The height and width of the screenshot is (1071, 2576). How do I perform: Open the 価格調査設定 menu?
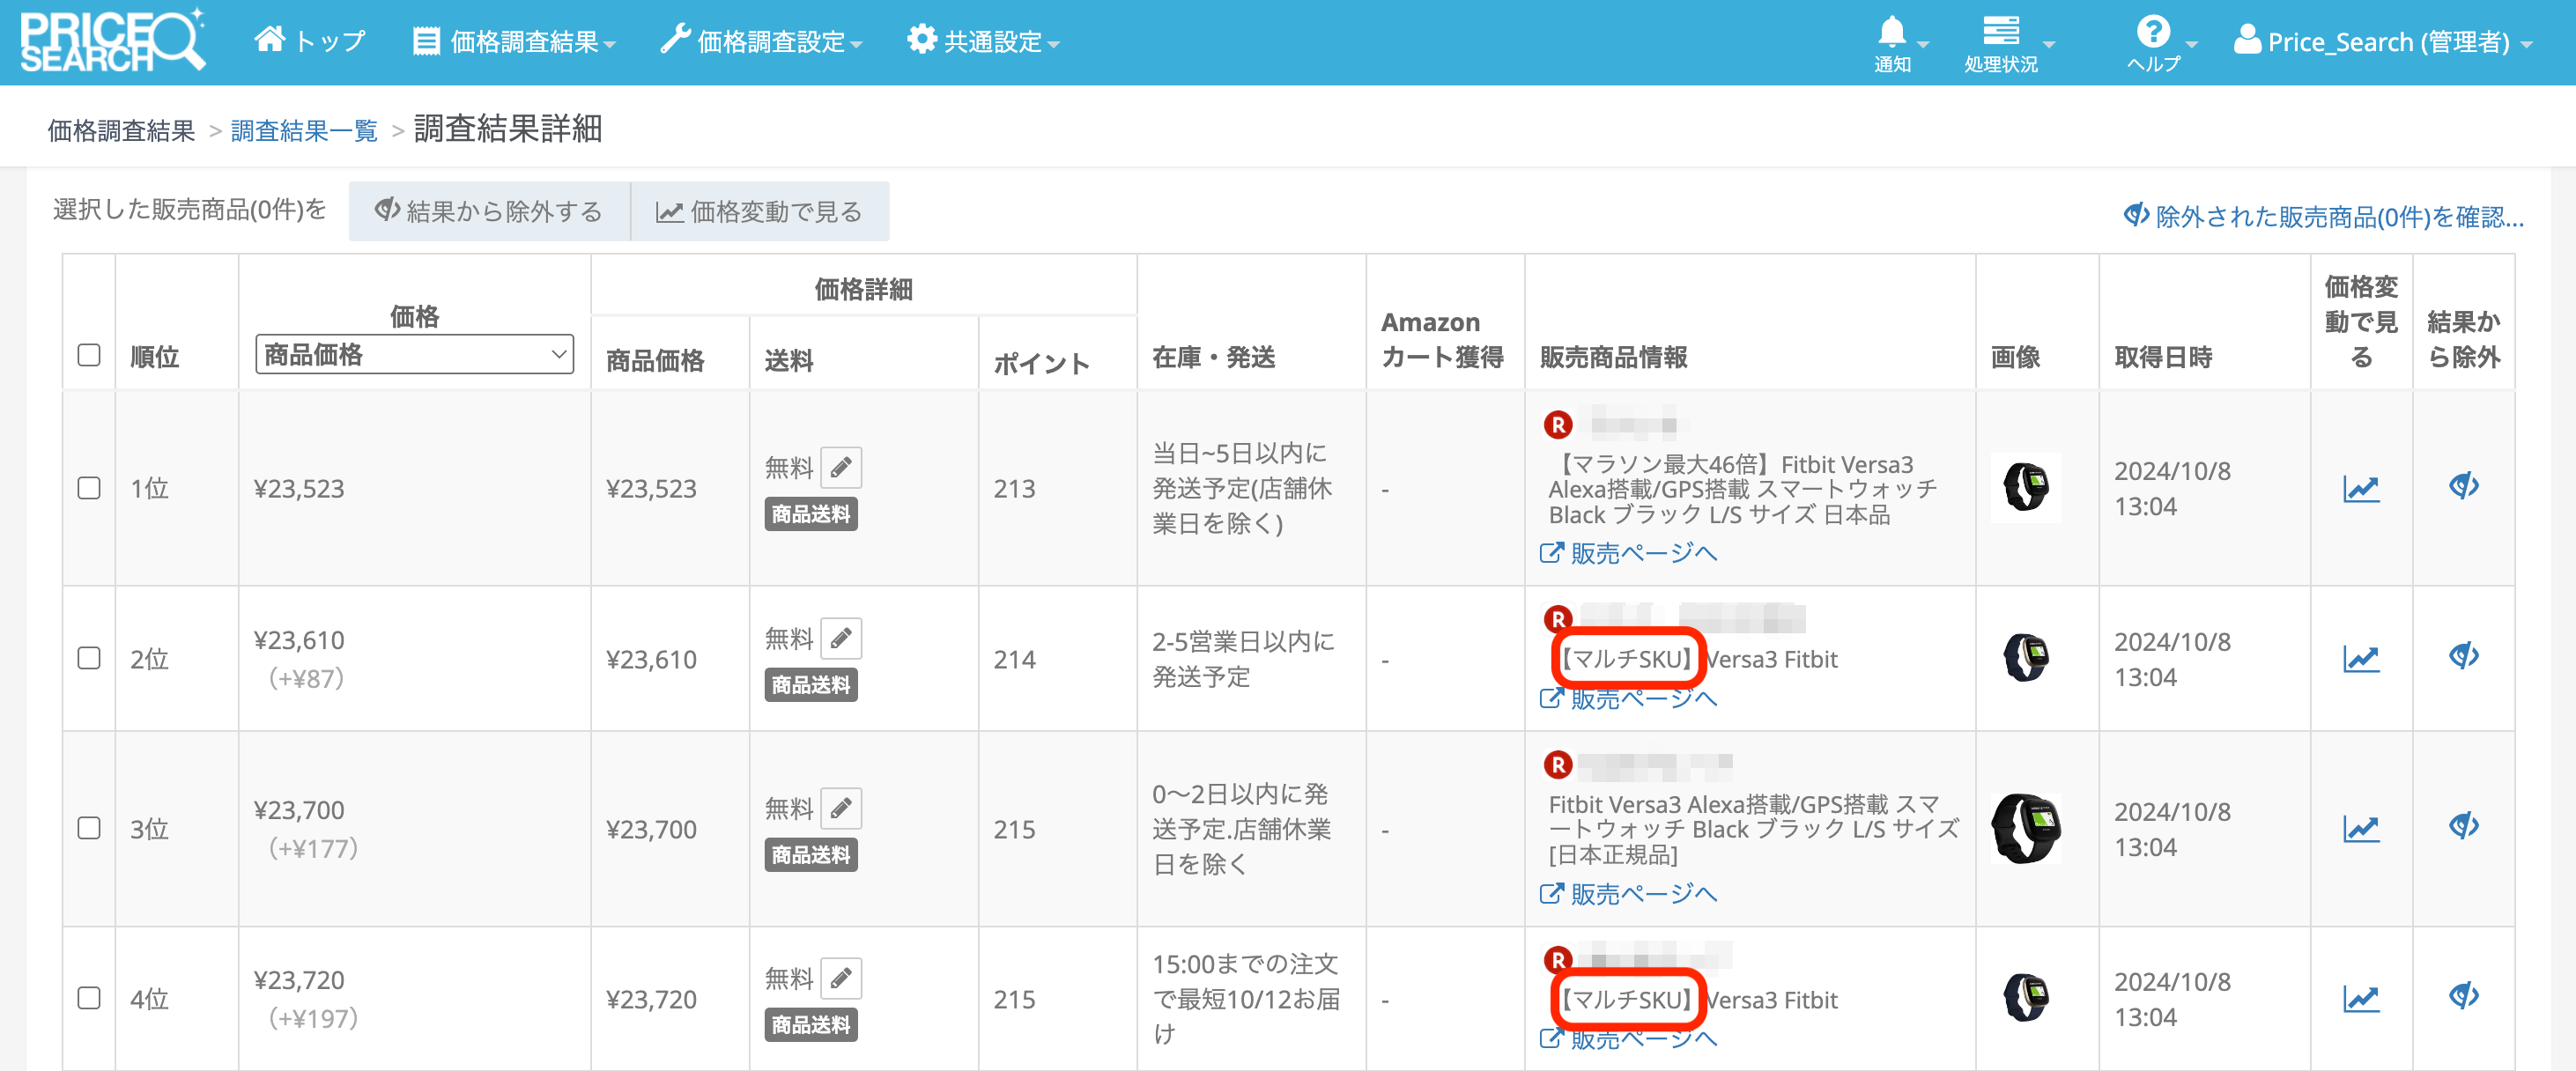tap(761, 42)
